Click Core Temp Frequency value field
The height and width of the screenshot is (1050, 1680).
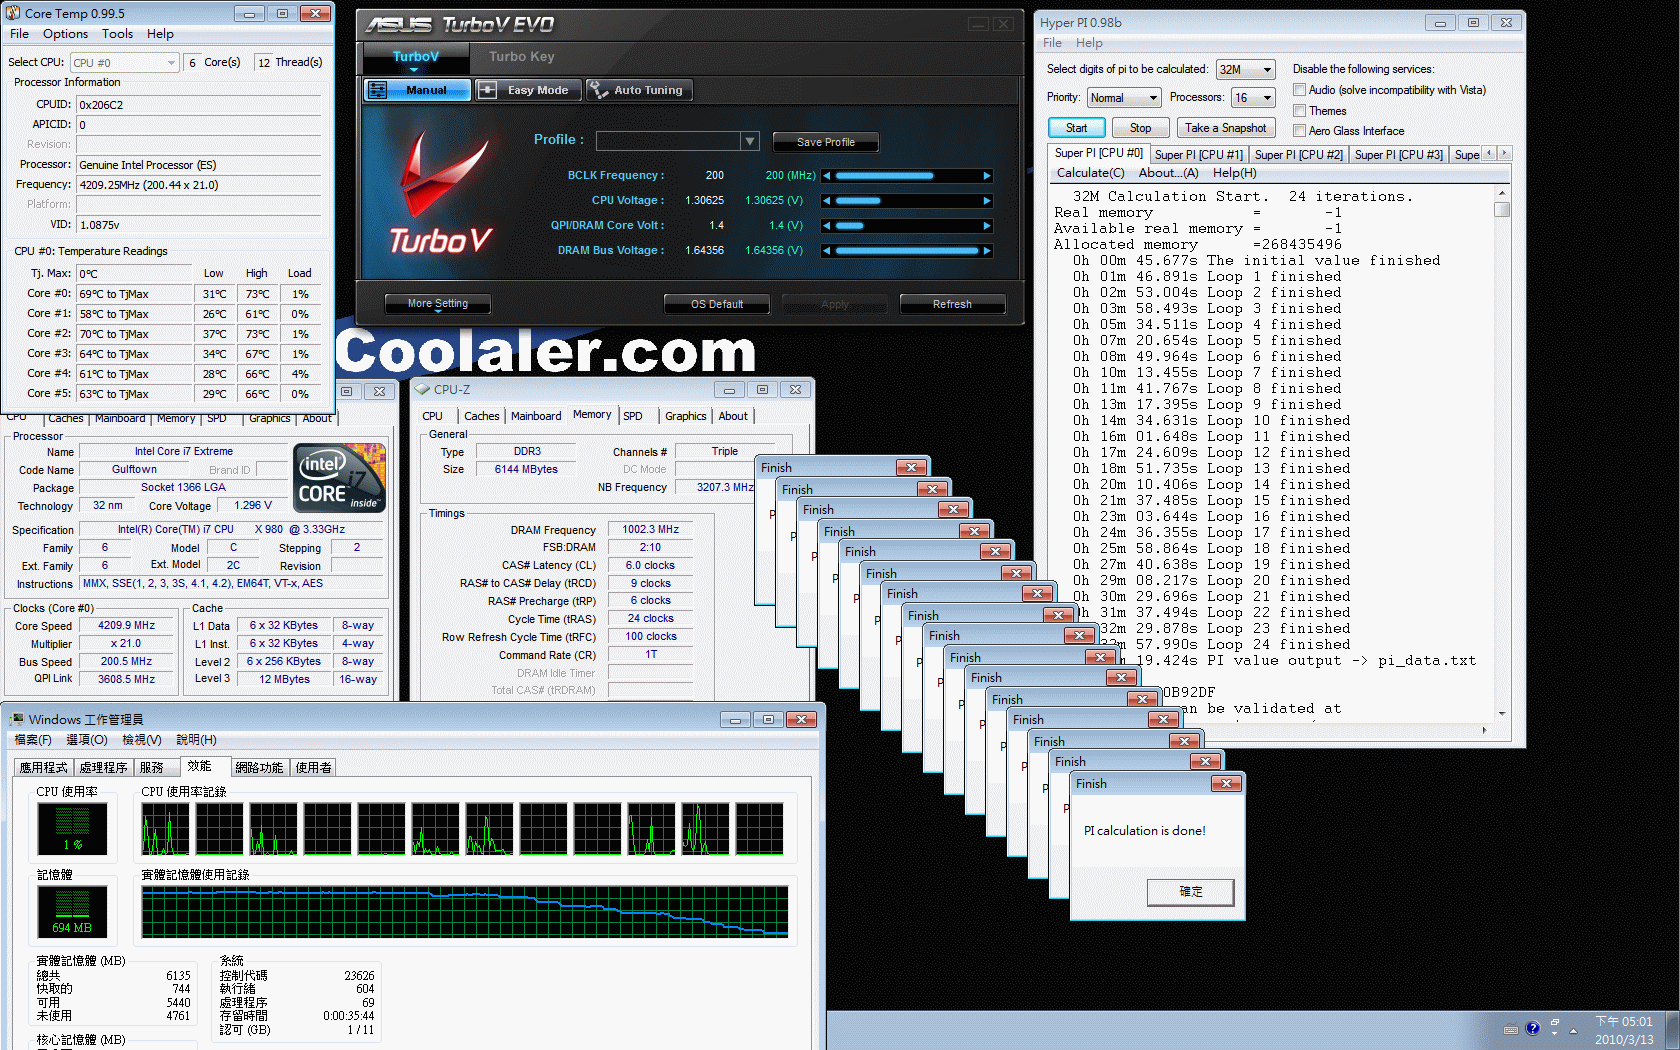pyautogui.click(x=199, y=185)
